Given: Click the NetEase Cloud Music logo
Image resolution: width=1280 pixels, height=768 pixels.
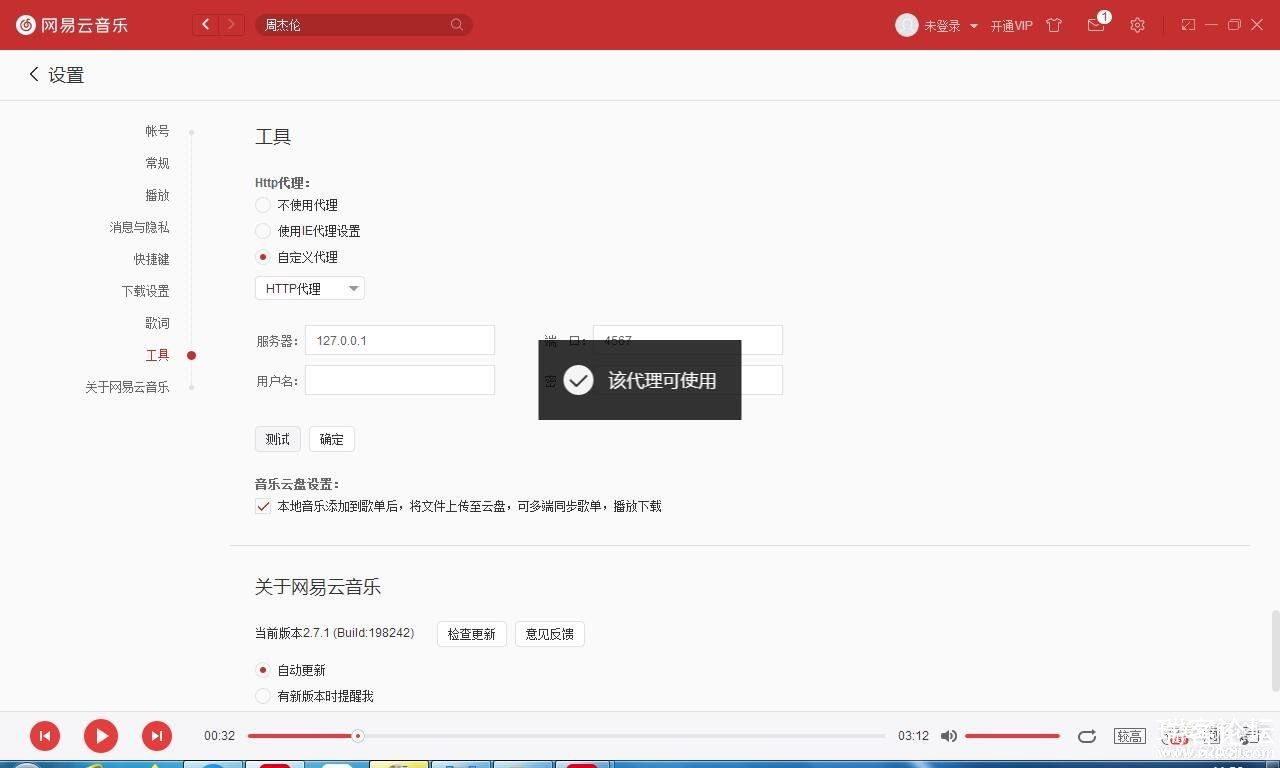Looking at the screenshot, I should pyautogui.click(x=72, y=25).
